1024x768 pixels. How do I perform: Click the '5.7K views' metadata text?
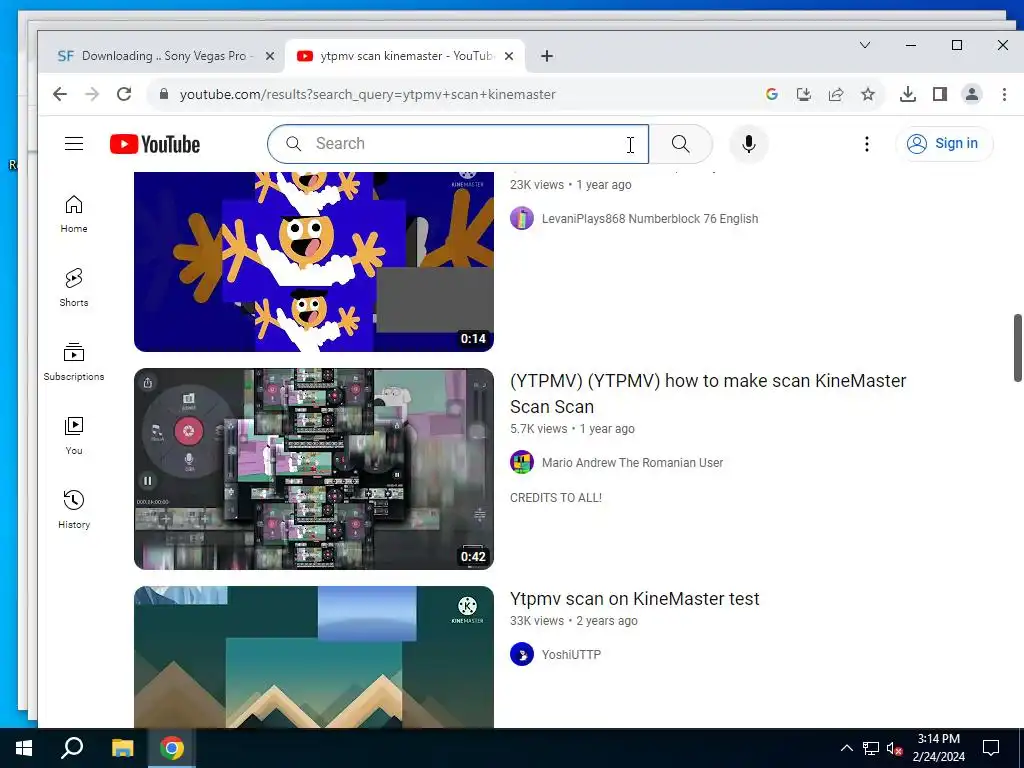coord(539,429)
